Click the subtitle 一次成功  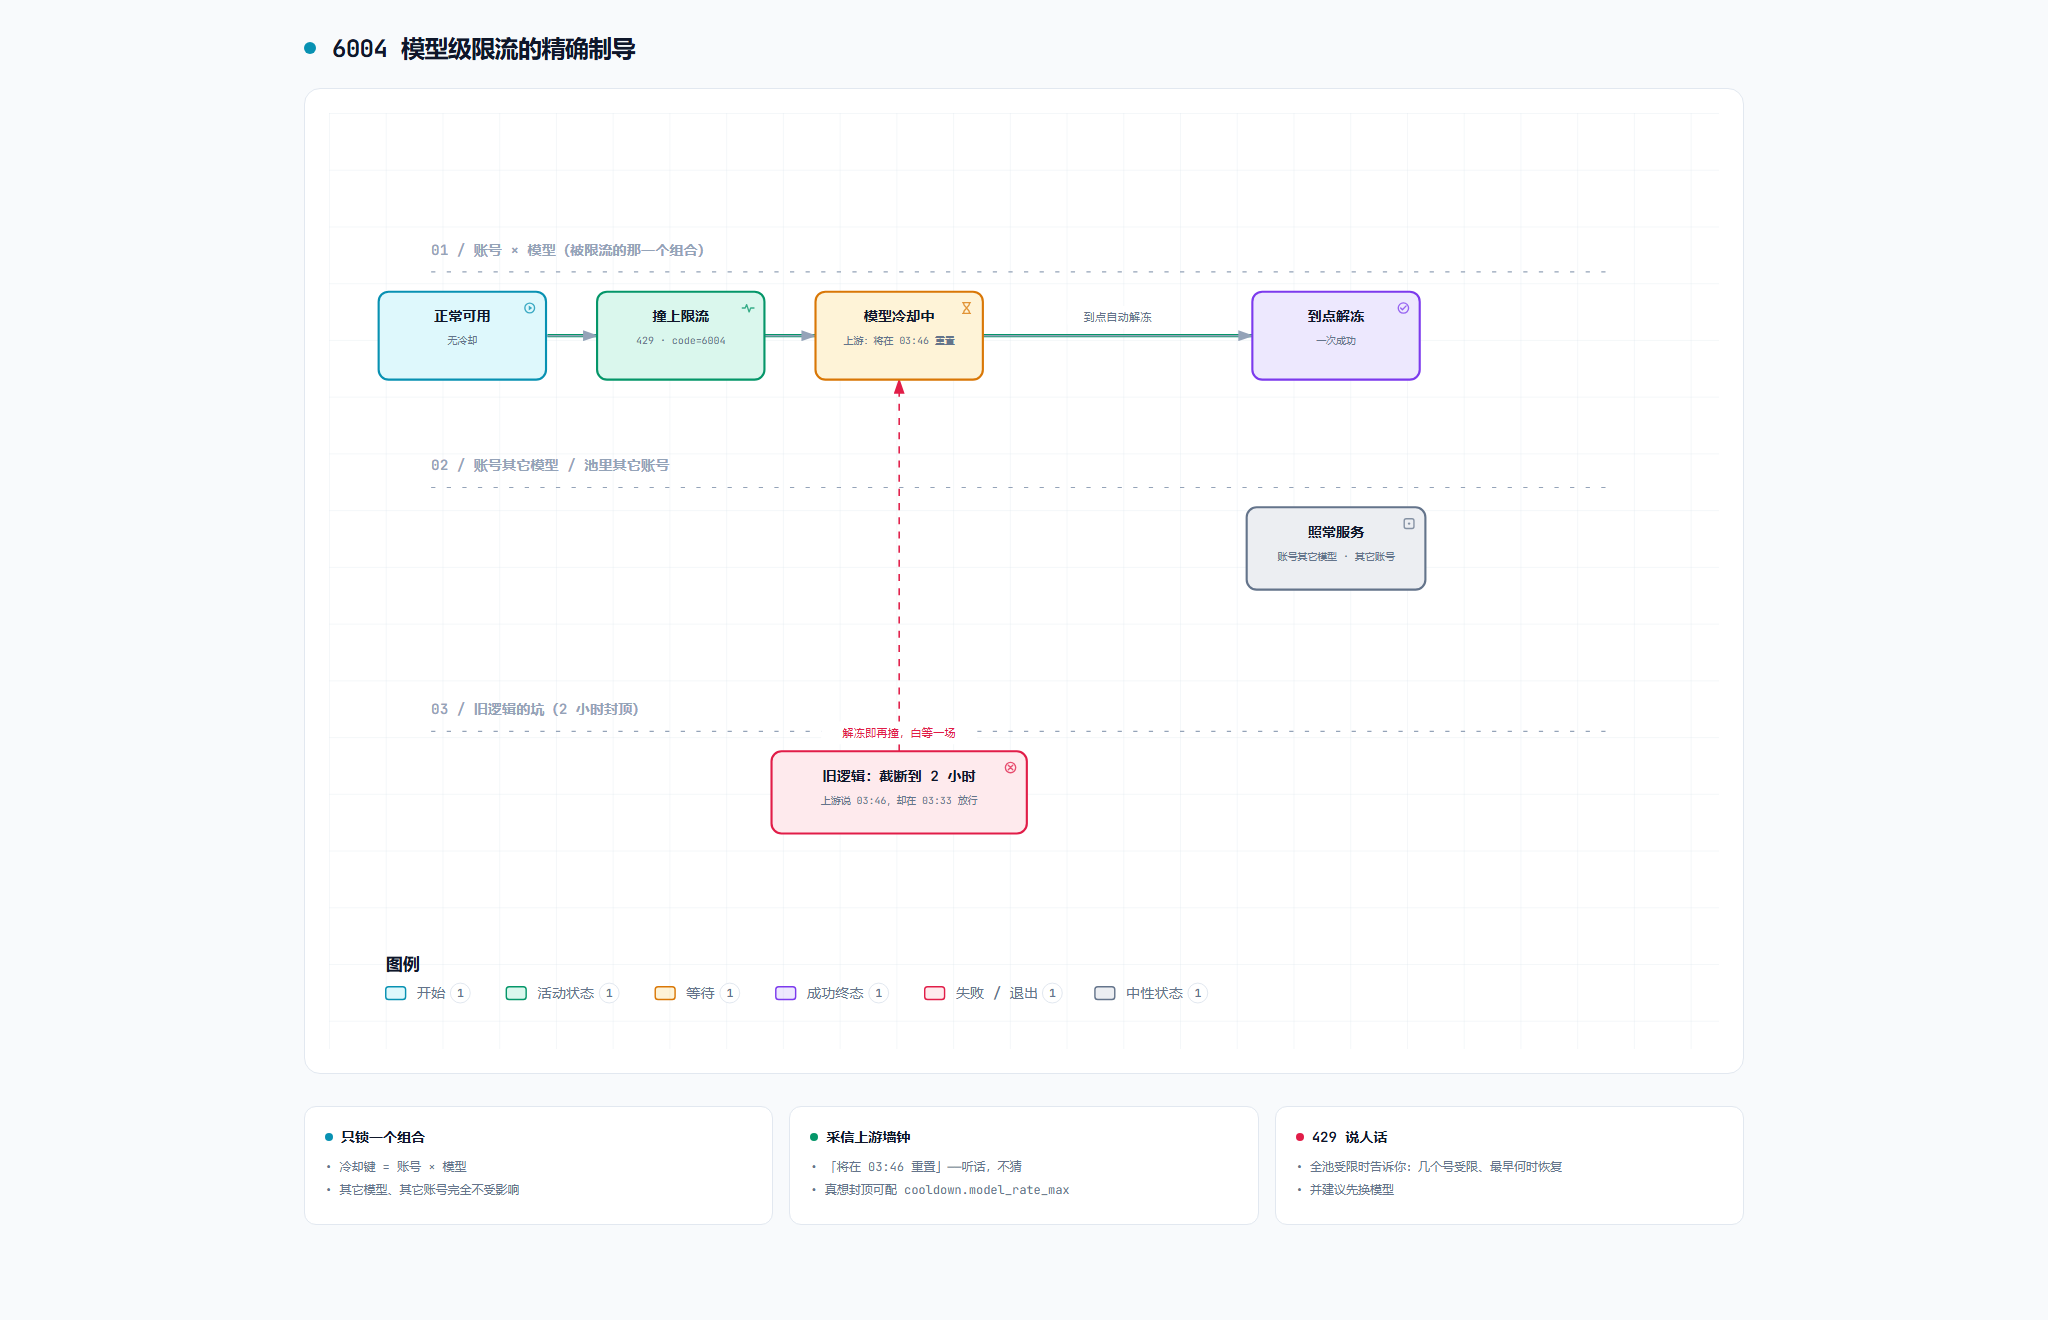pos(1336,341)
